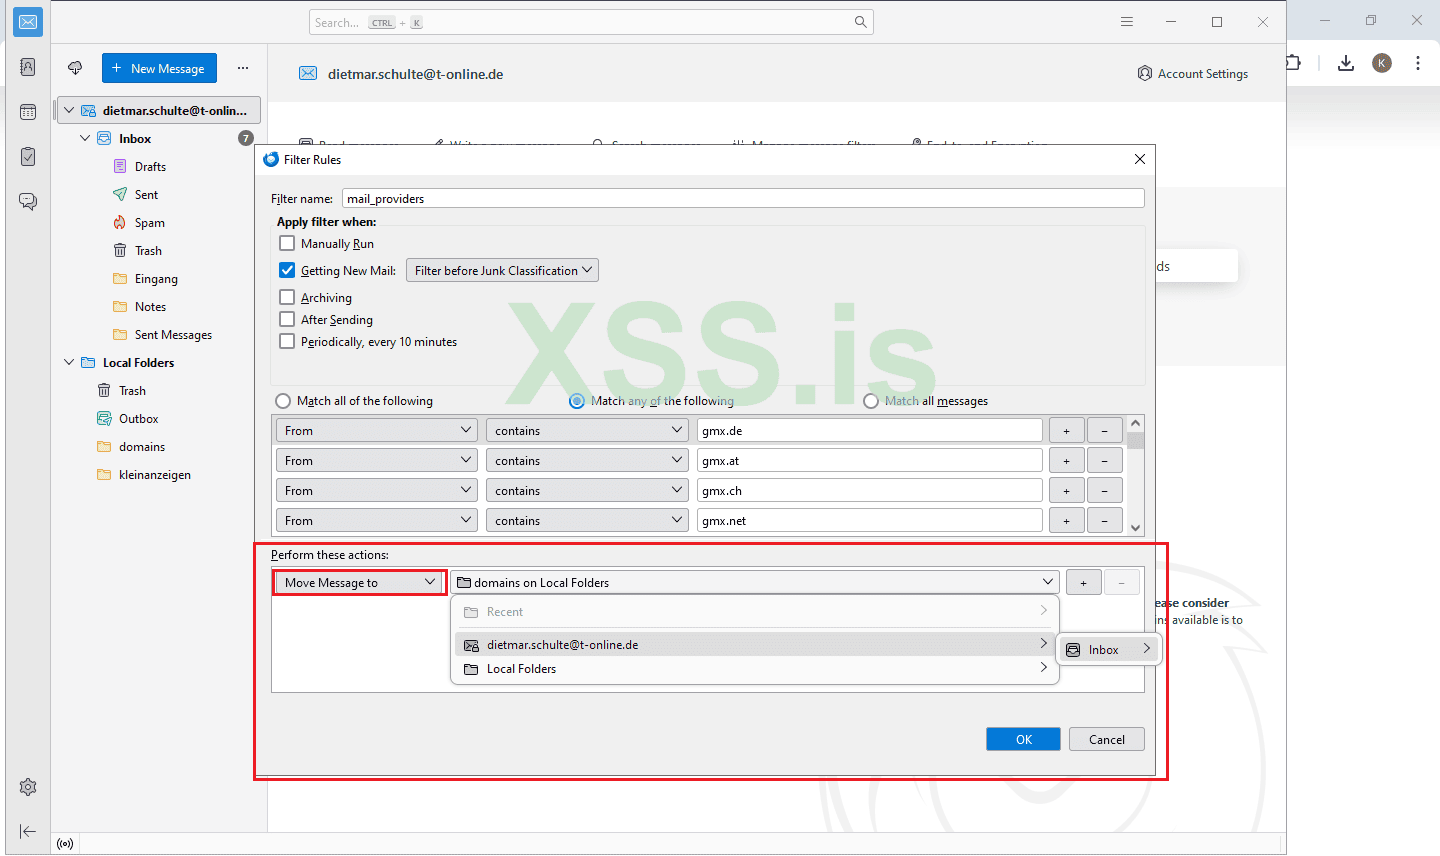This screenshot has height=856, width=1440.
Task: Click the browser downloads icon behind Thunderbird
Action: [1346, 63]
